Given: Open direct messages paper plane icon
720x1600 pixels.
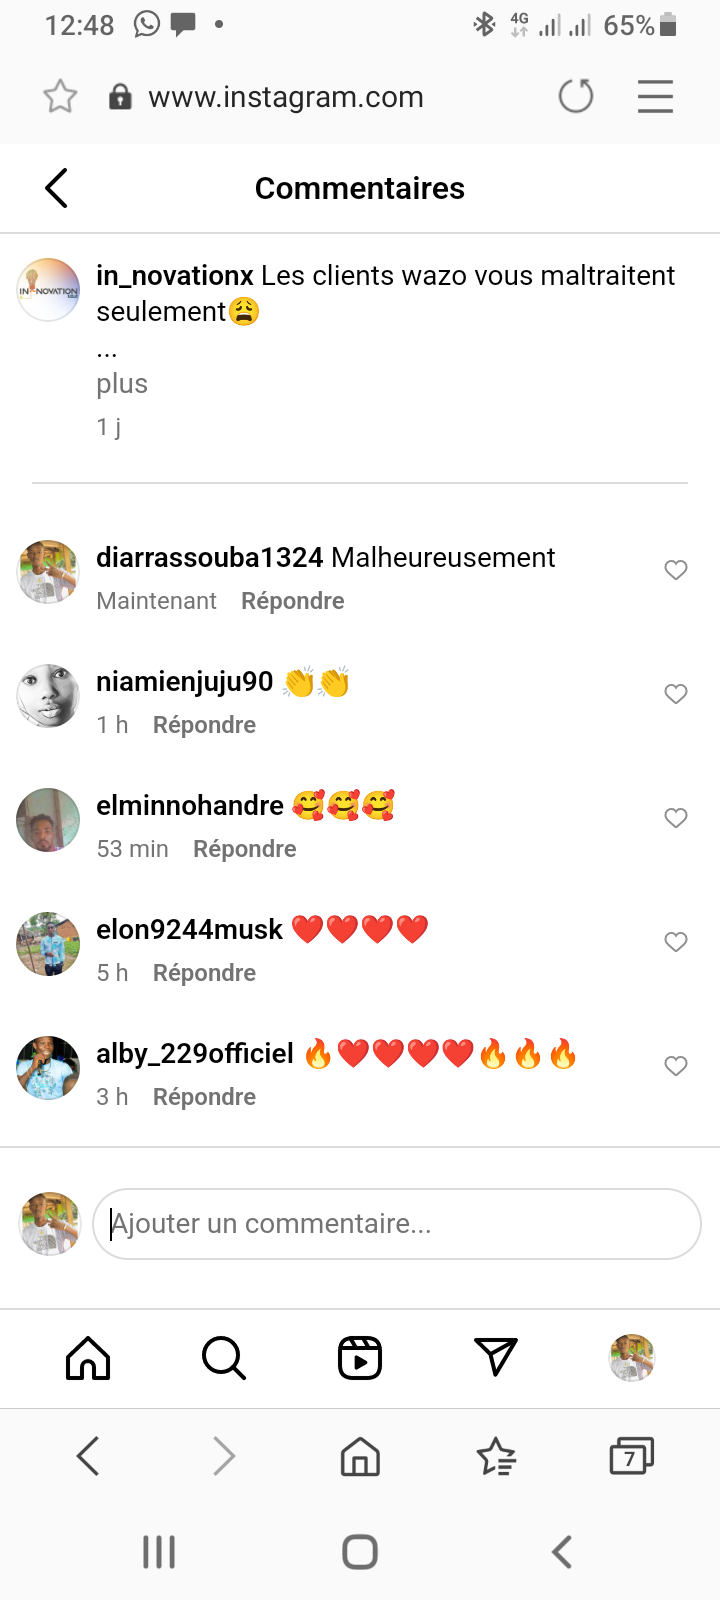Looking at the screenshot, I should 496,1358.
